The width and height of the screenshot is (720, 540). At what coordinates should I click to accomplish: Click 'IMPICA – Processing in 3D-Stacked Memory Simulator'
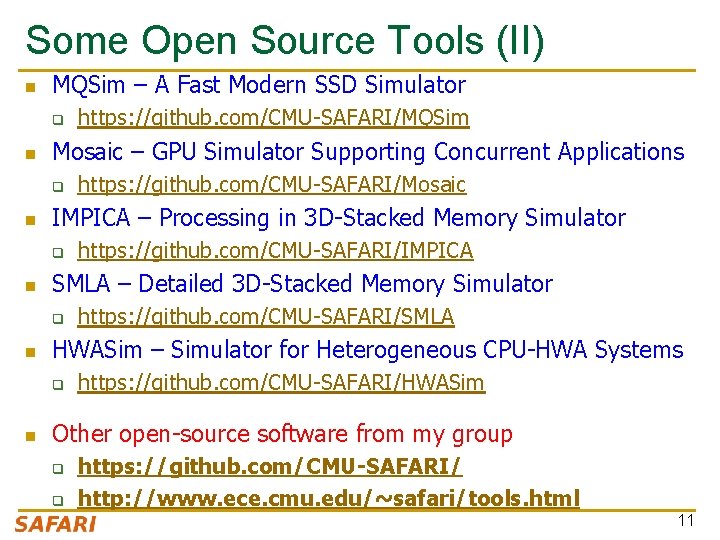click(339, 218)
